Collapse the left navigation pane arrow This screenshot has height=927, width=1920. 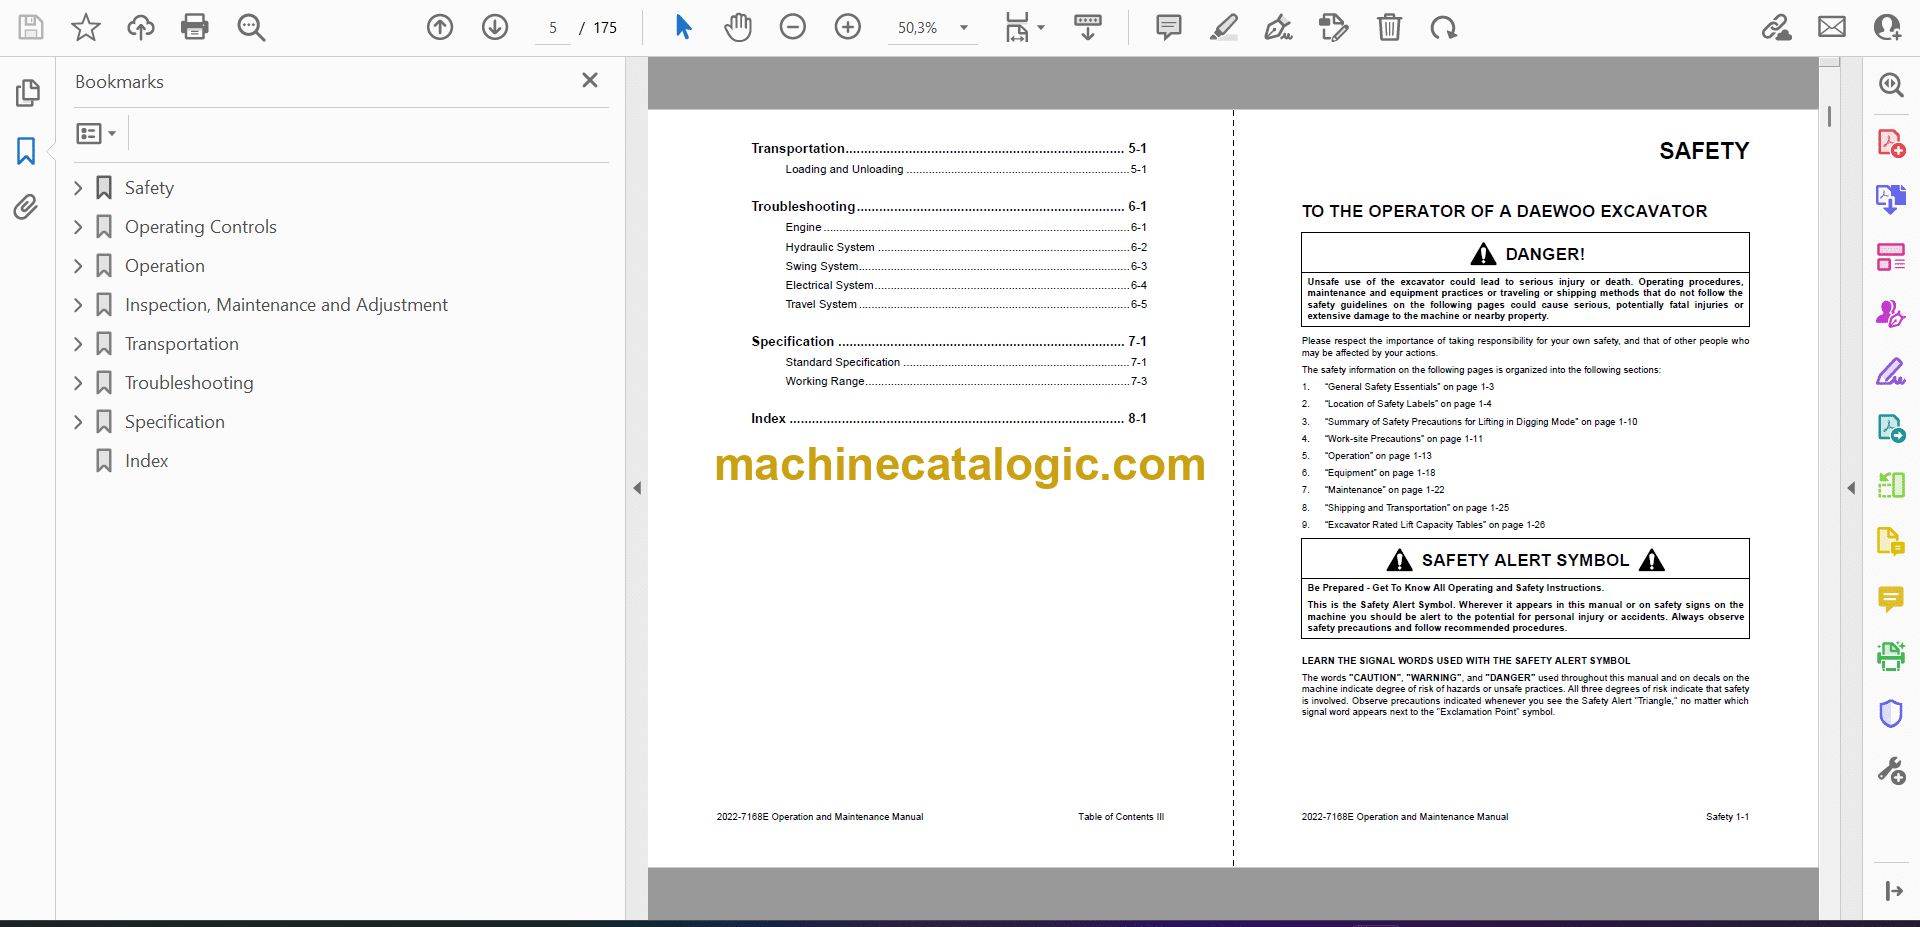(637, 488)
